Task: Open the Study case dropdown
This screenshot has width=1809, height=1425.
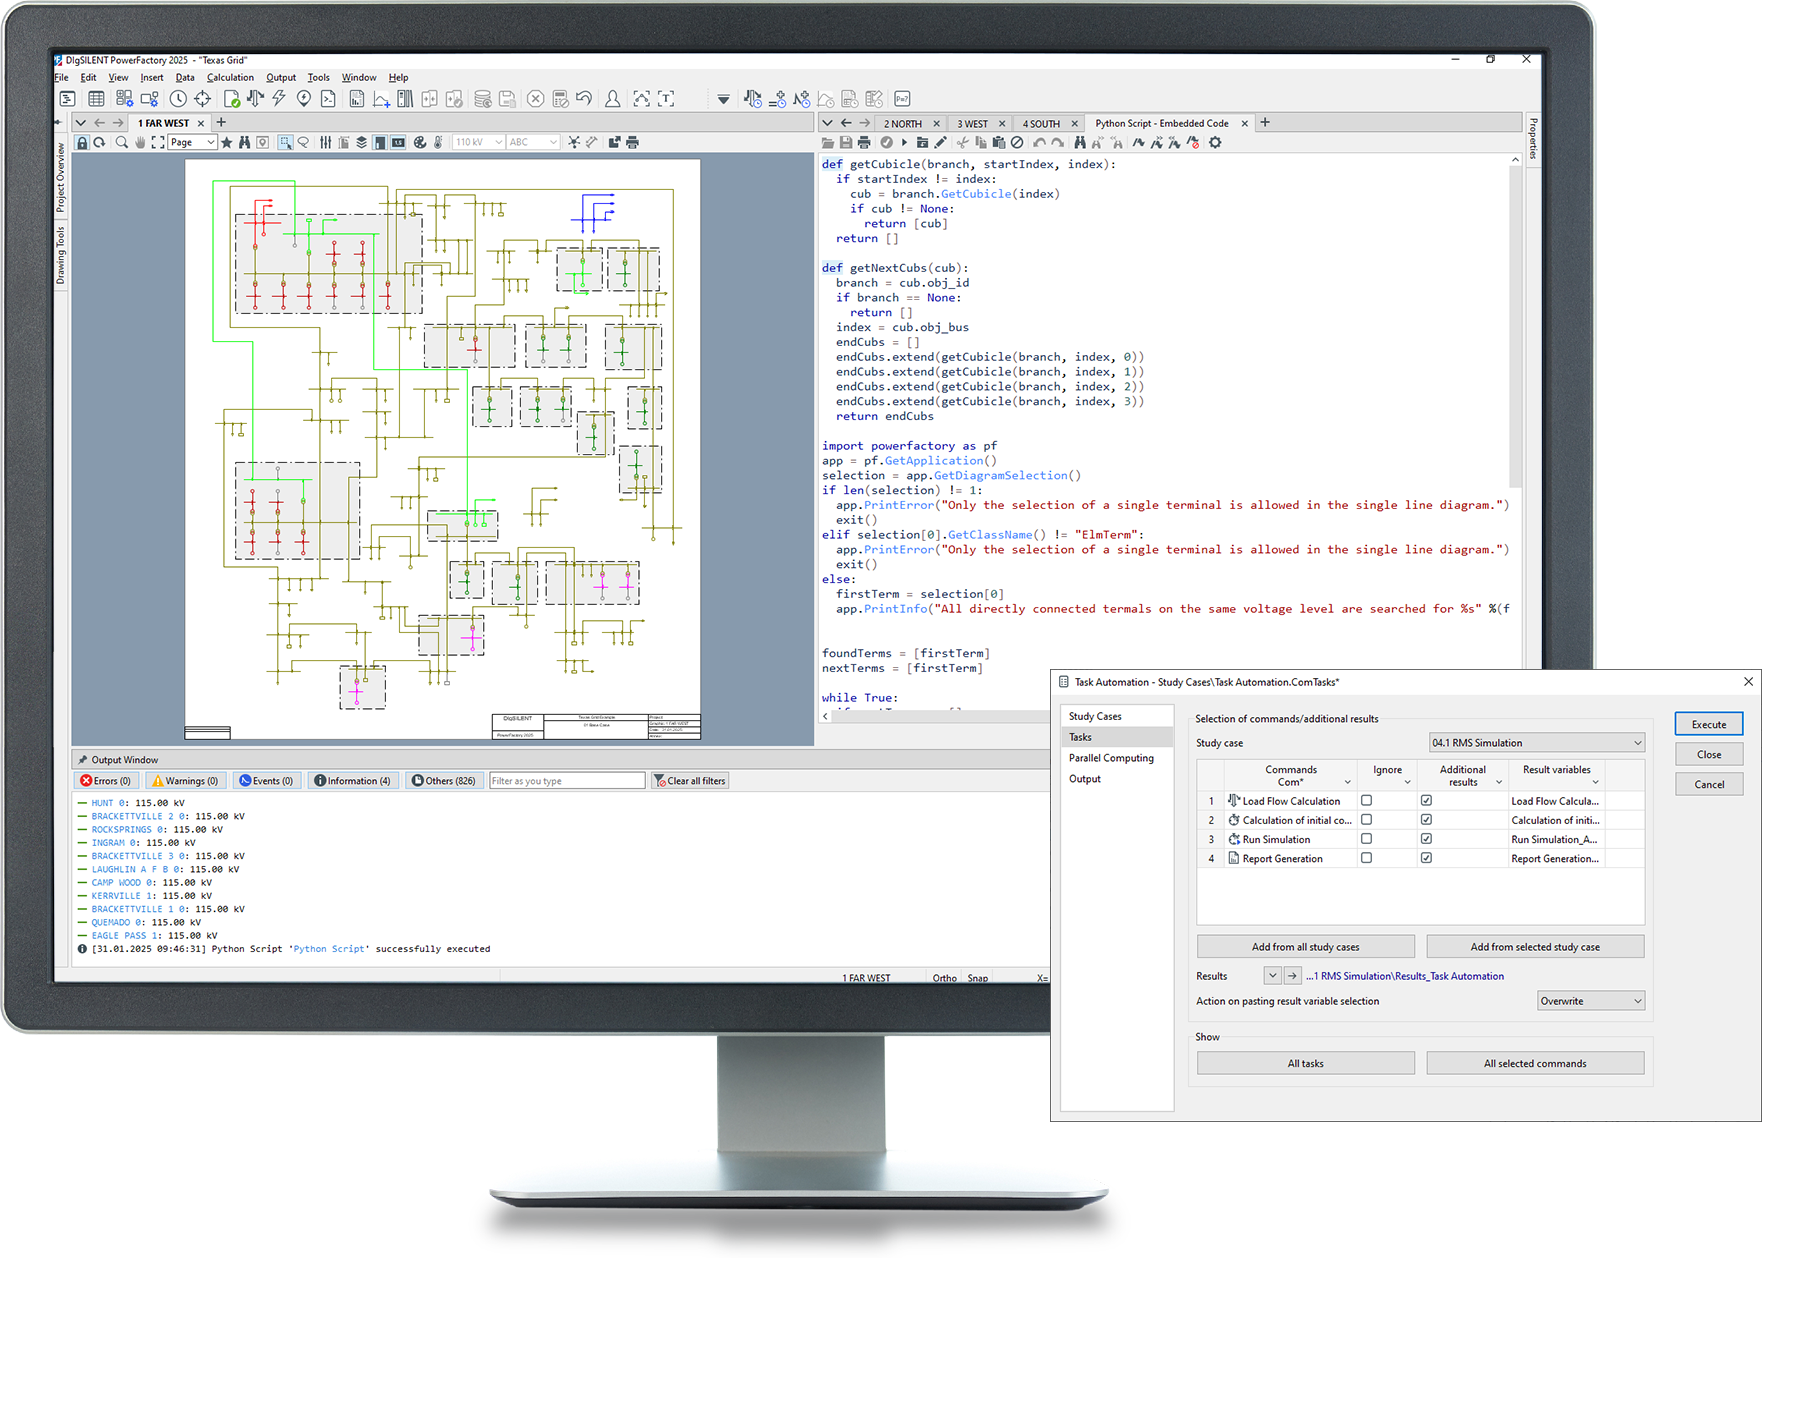Action: click(x=1536, y=743)
